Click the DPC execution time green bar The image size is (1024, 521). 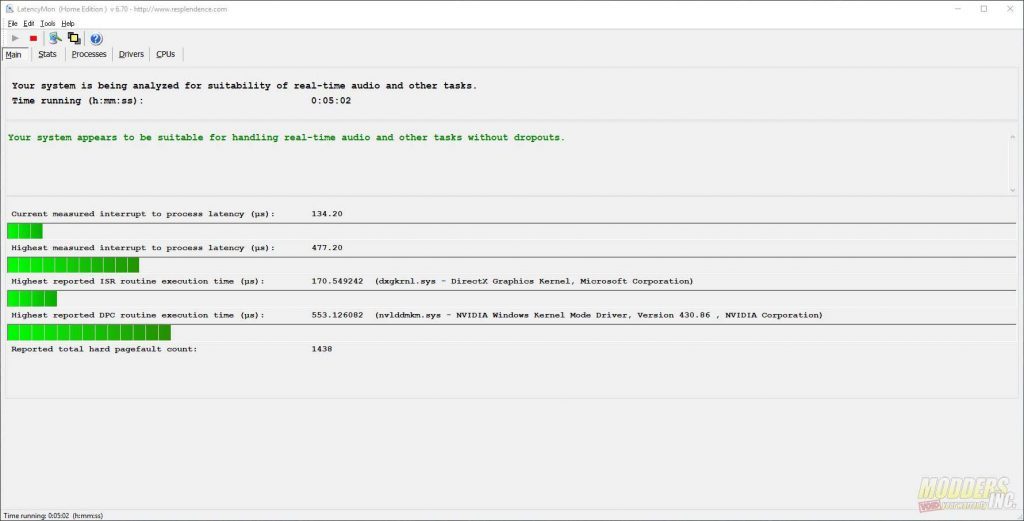click(x=89, y=332)
